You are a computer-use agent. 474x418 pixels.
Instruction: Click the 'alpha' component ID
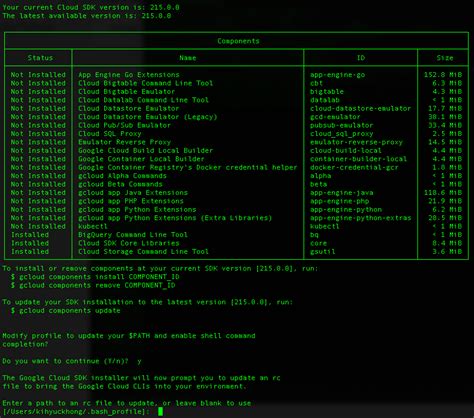pos(320,176)
